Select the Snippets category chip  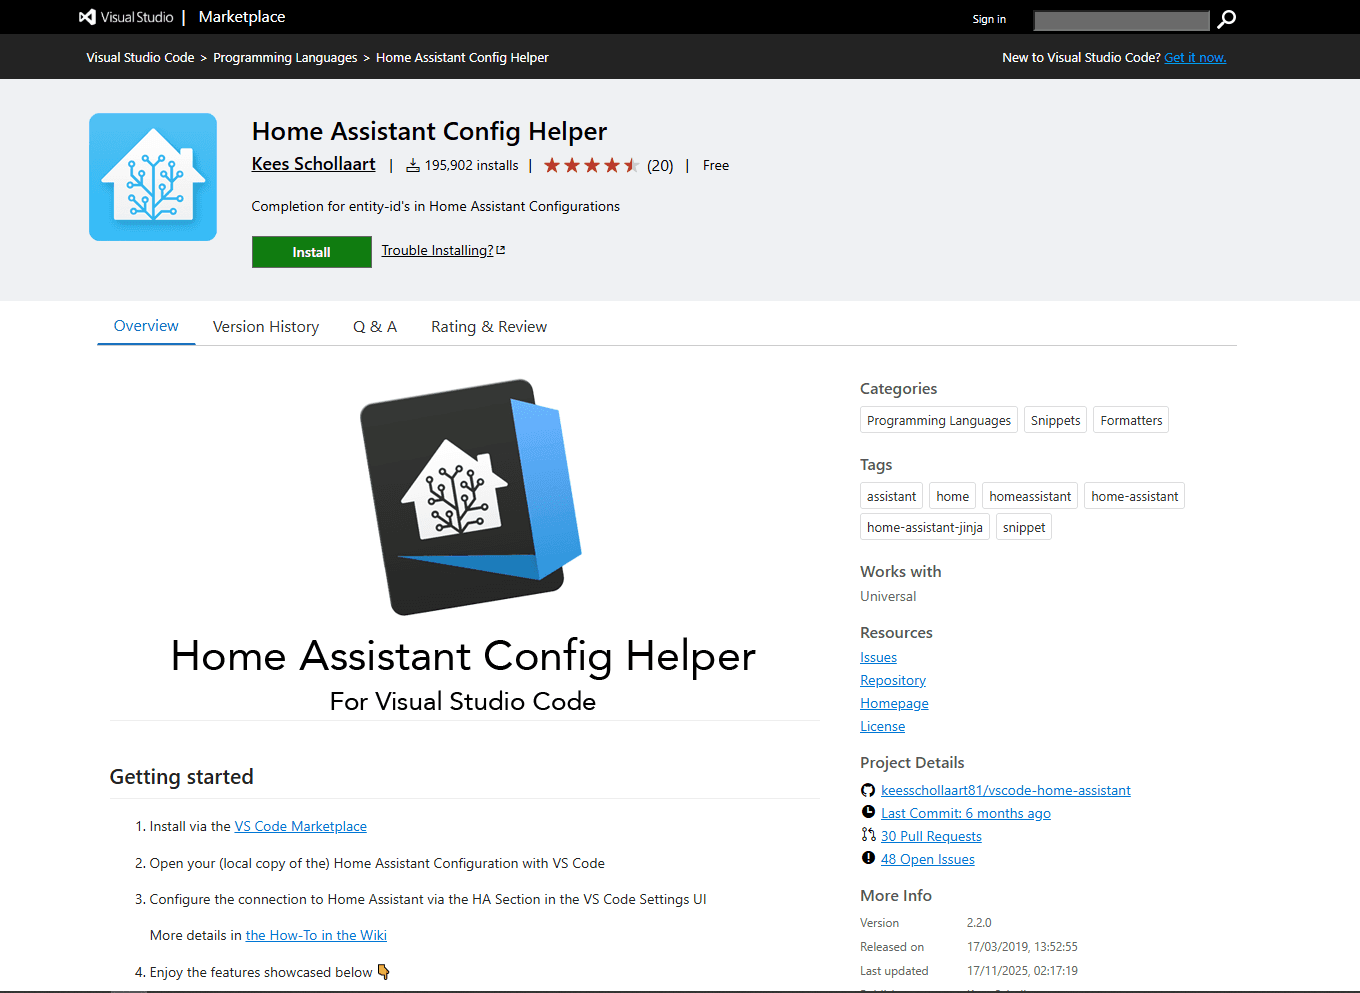point(1056,420)
